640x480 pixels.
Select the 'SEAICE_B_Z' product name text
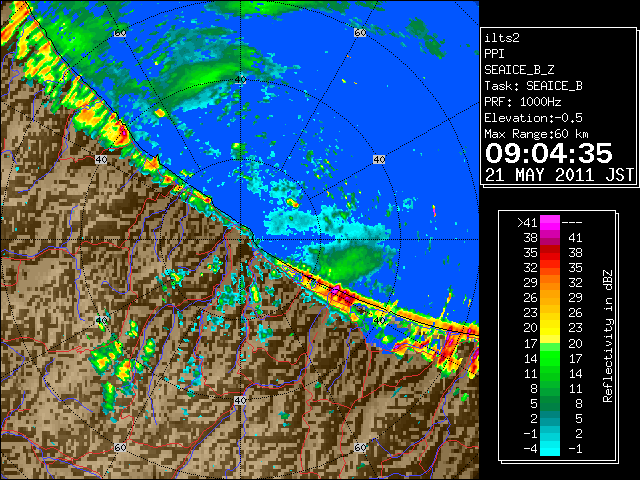coord(519,70)
